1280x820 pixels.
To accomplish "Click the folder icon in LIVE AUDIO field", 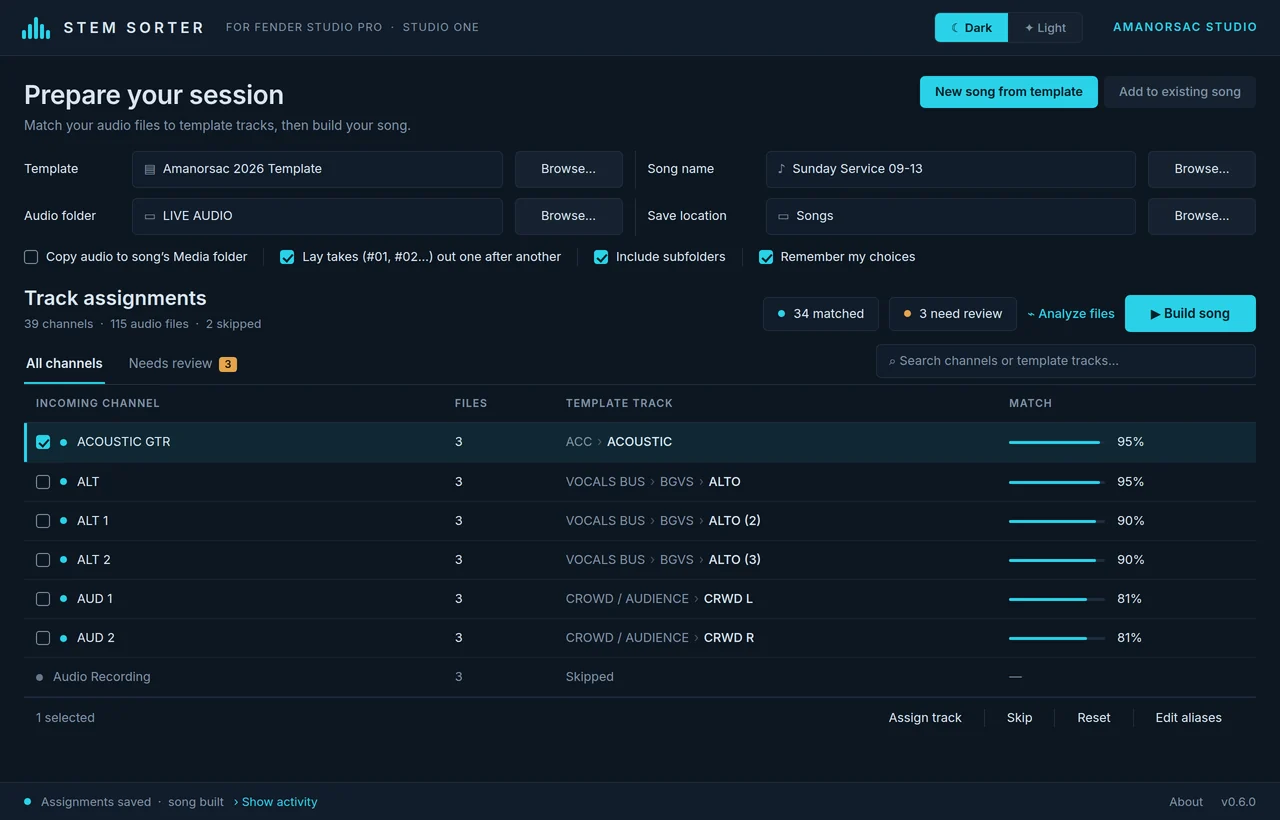I will 150,216.
